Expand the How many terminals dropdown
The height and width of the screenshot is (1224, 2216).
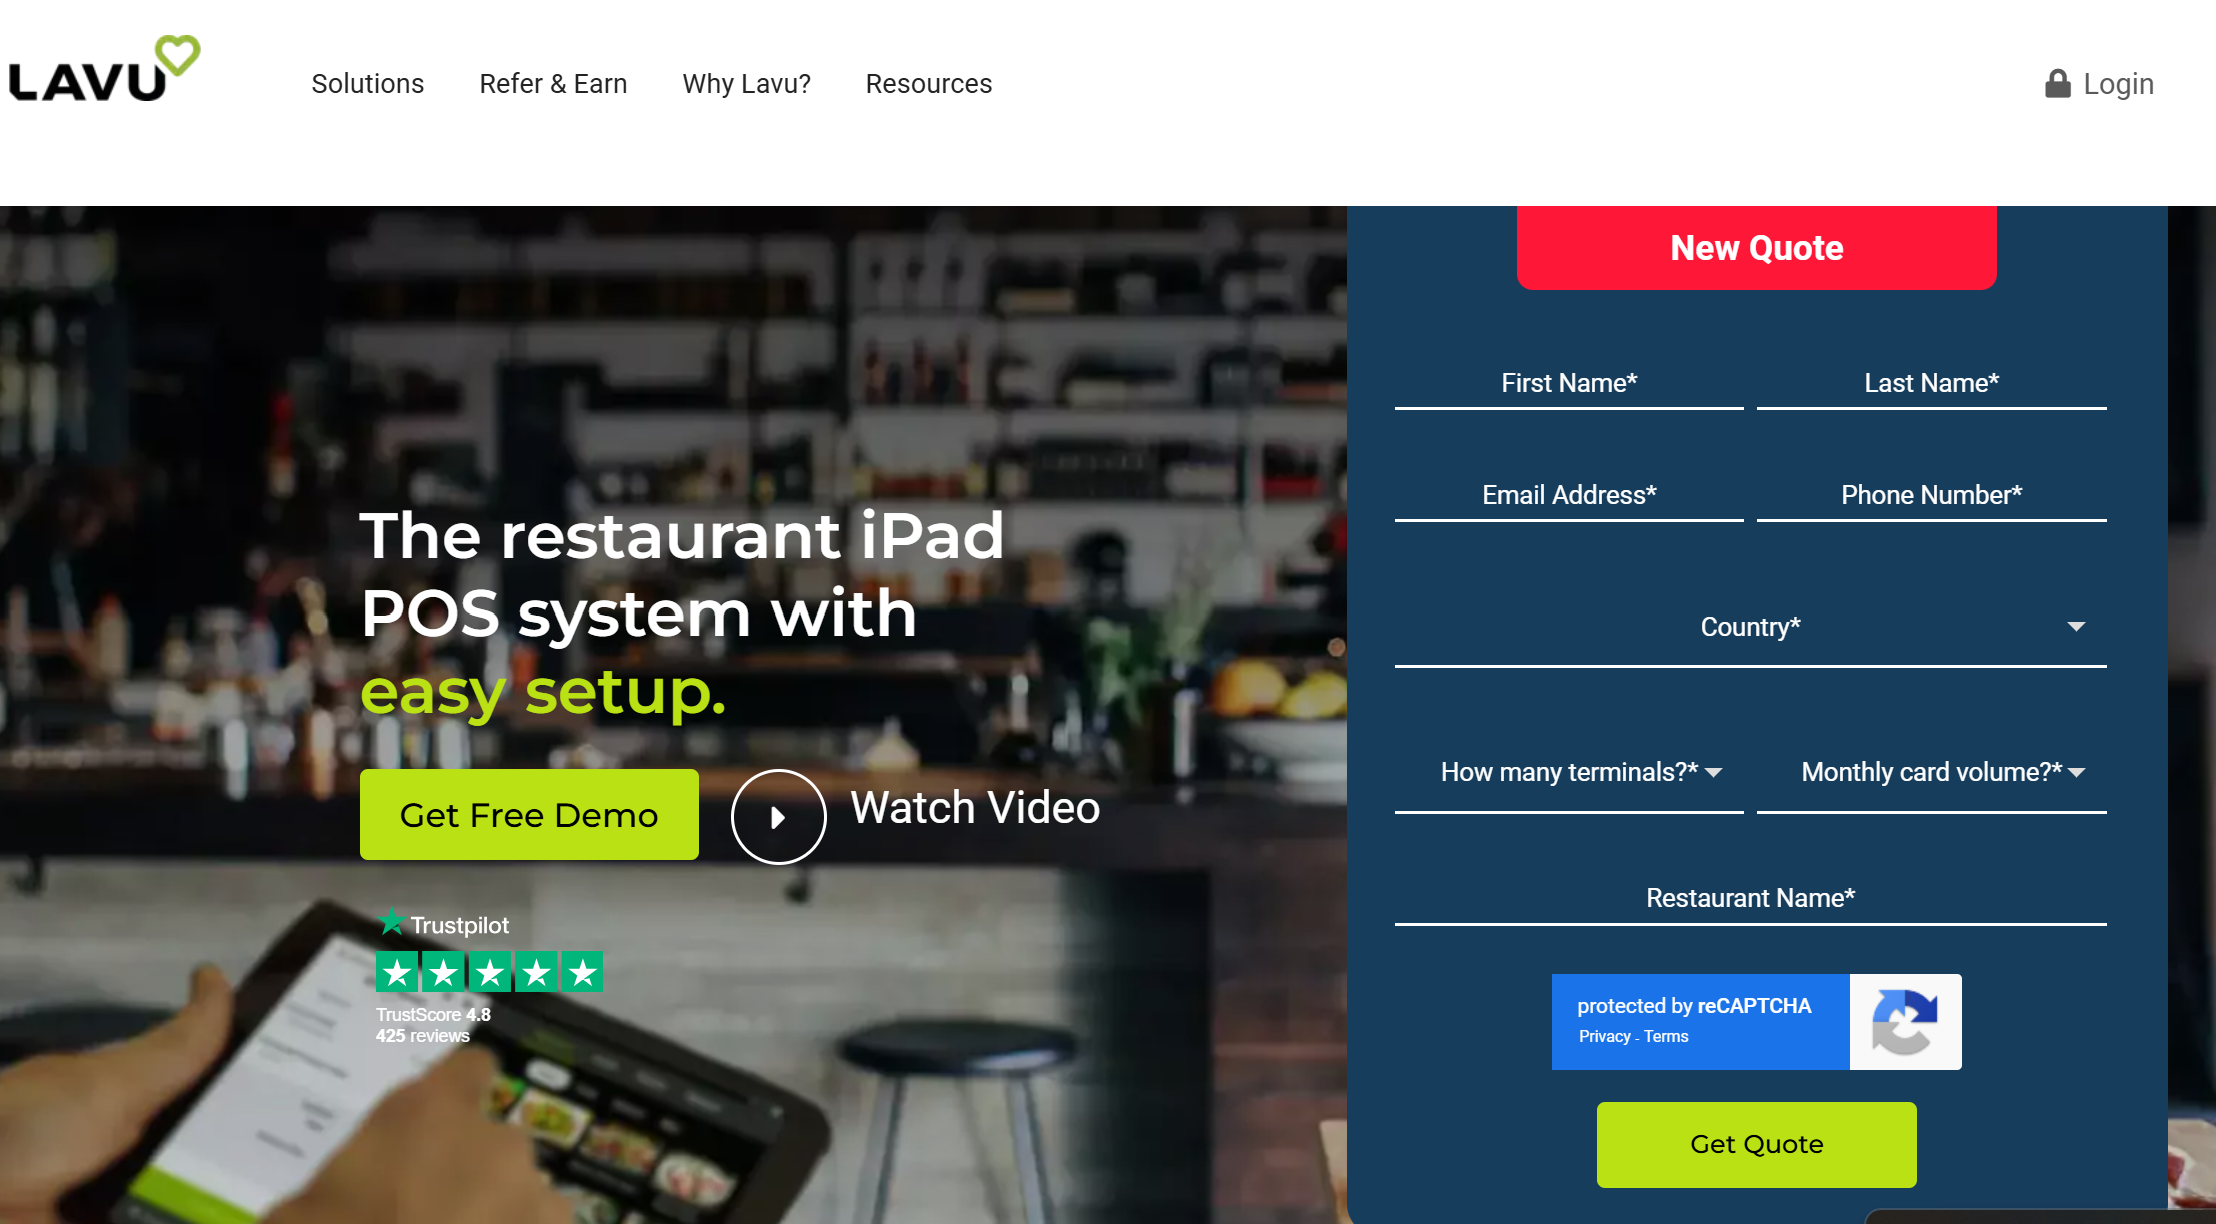pyautogui.click(x=1569, y=773)
